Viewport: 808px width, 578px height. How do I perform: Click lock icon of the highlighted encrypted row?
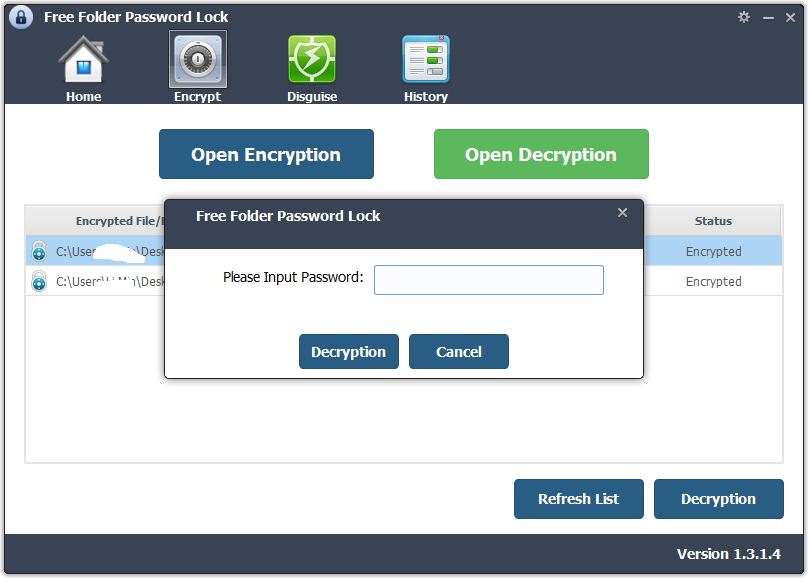pyautogui.click(x=39, y=251)
